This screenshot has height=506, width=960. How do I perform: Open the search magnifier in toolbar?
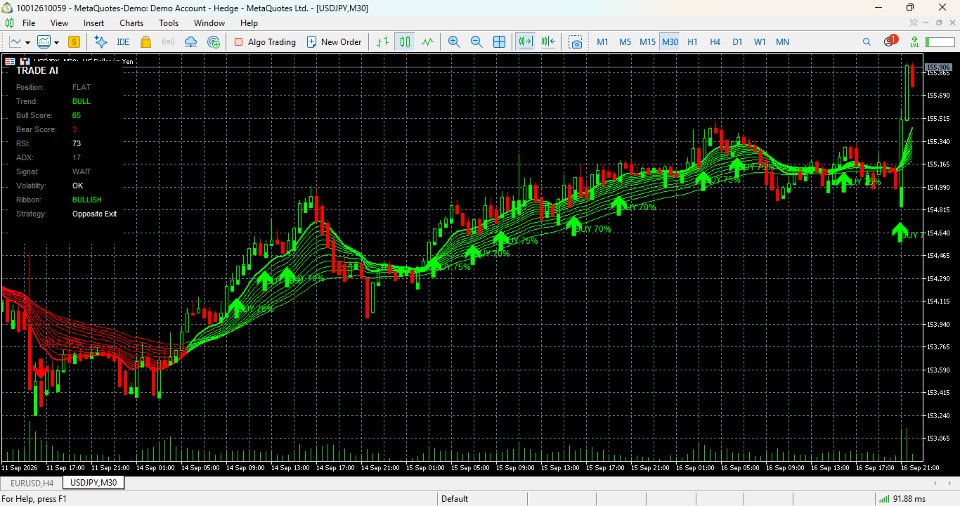pyautogui.click(x=866, y=42)
